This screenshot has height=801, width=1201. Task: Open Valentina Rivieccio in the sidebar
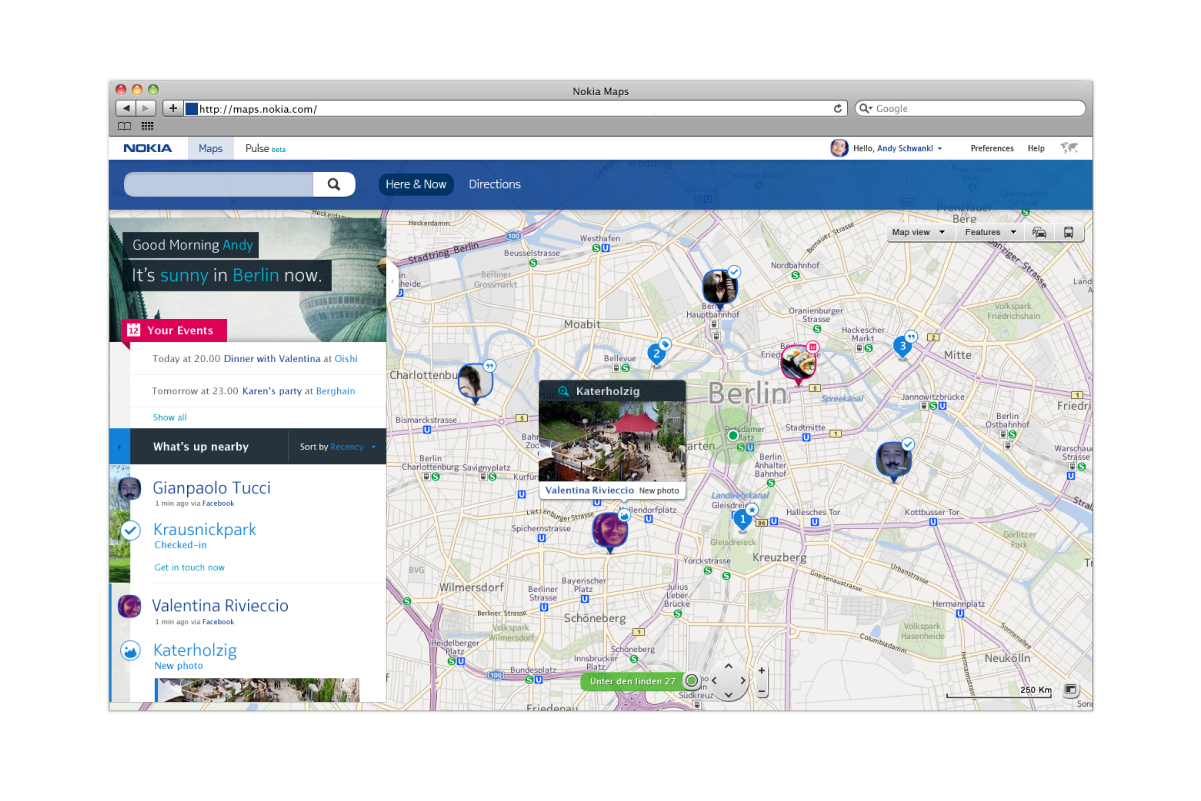click(220, 605)
